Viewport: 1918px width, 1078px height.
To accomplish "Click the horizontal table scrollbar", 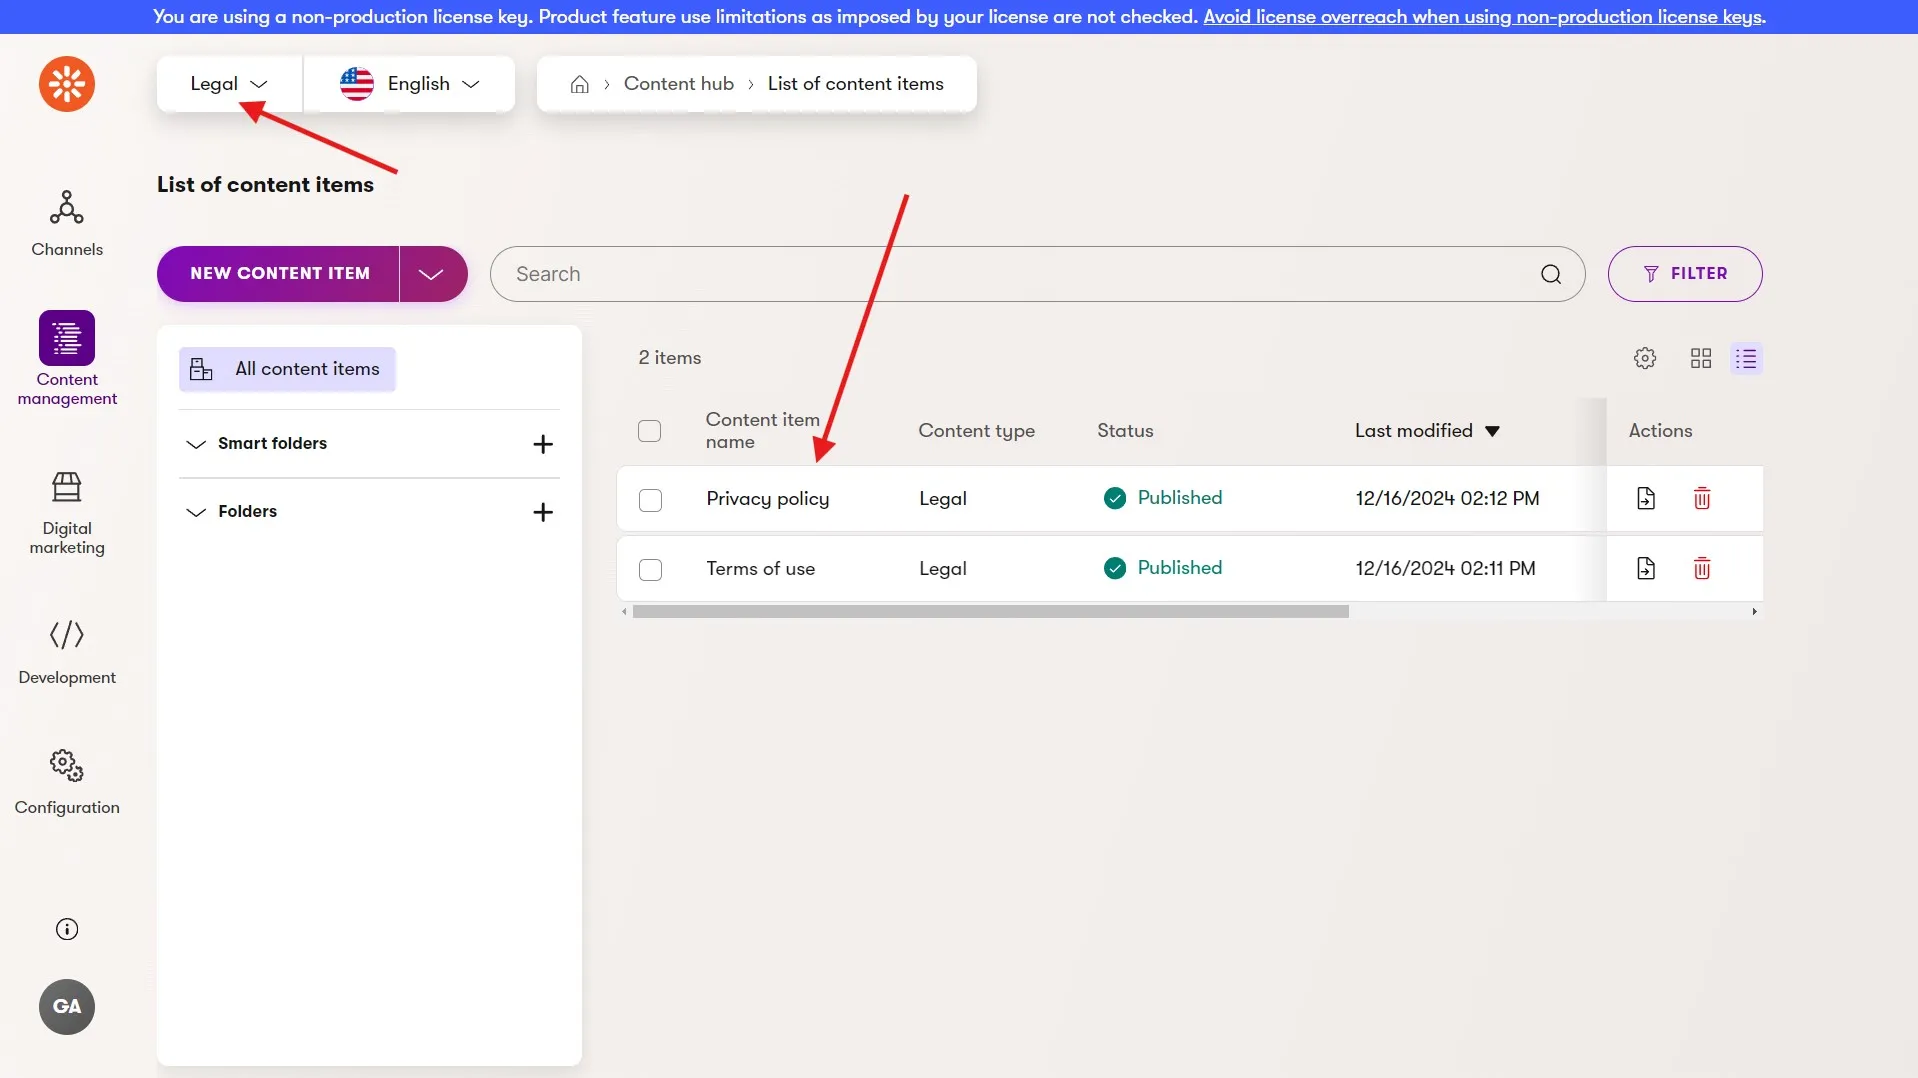I will 991,612.
